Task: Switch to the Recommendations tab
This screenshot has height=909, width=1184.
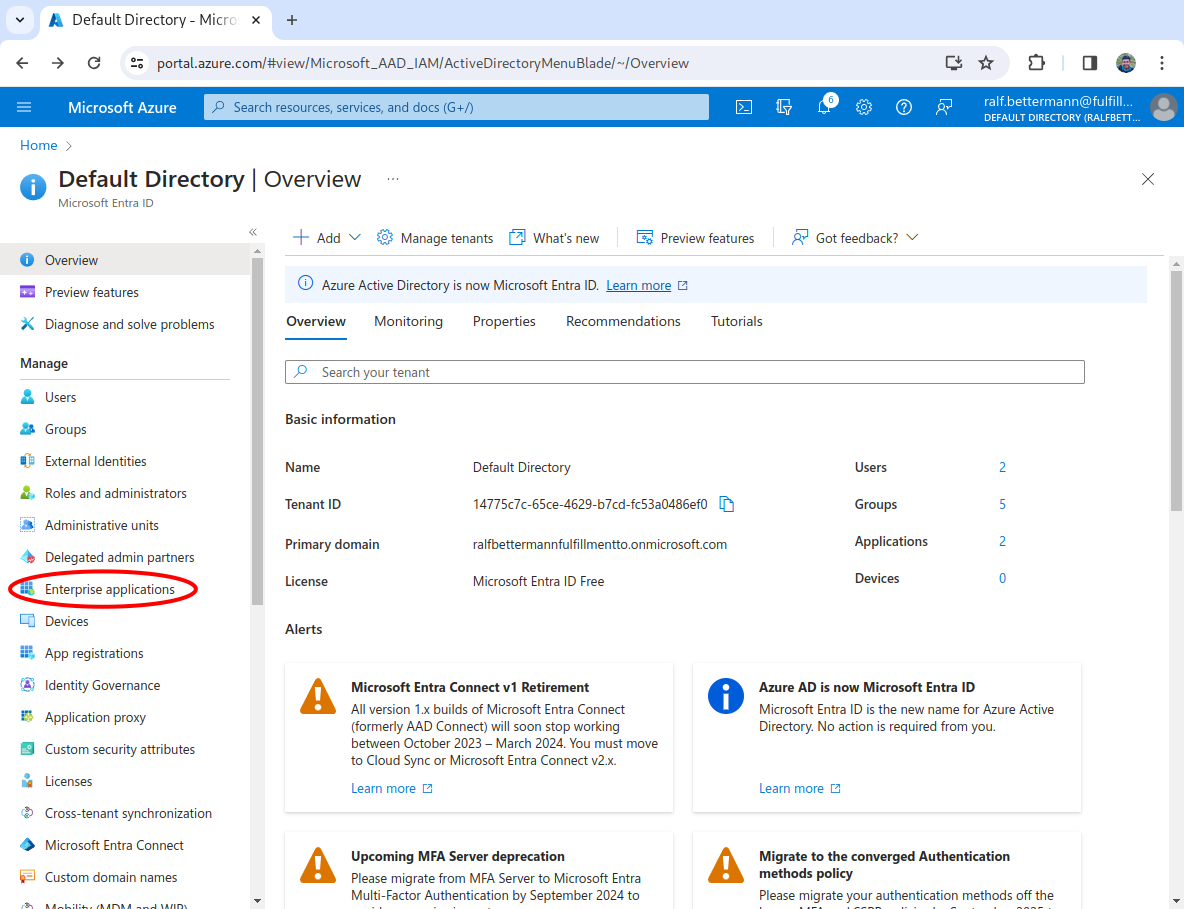Action: click(x=623, y=321)
